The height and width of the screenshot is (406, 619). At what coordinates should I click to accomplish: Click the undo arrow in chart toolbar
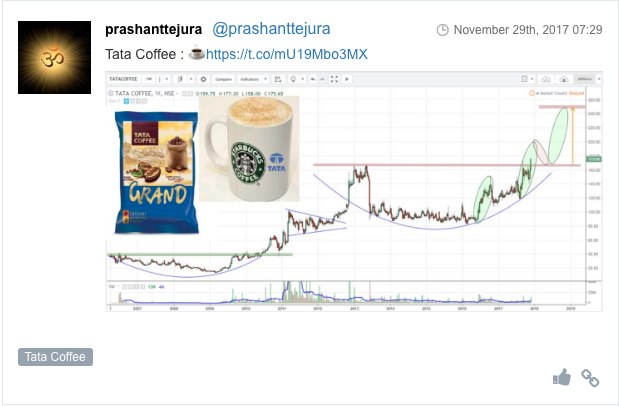coord(313,79)
